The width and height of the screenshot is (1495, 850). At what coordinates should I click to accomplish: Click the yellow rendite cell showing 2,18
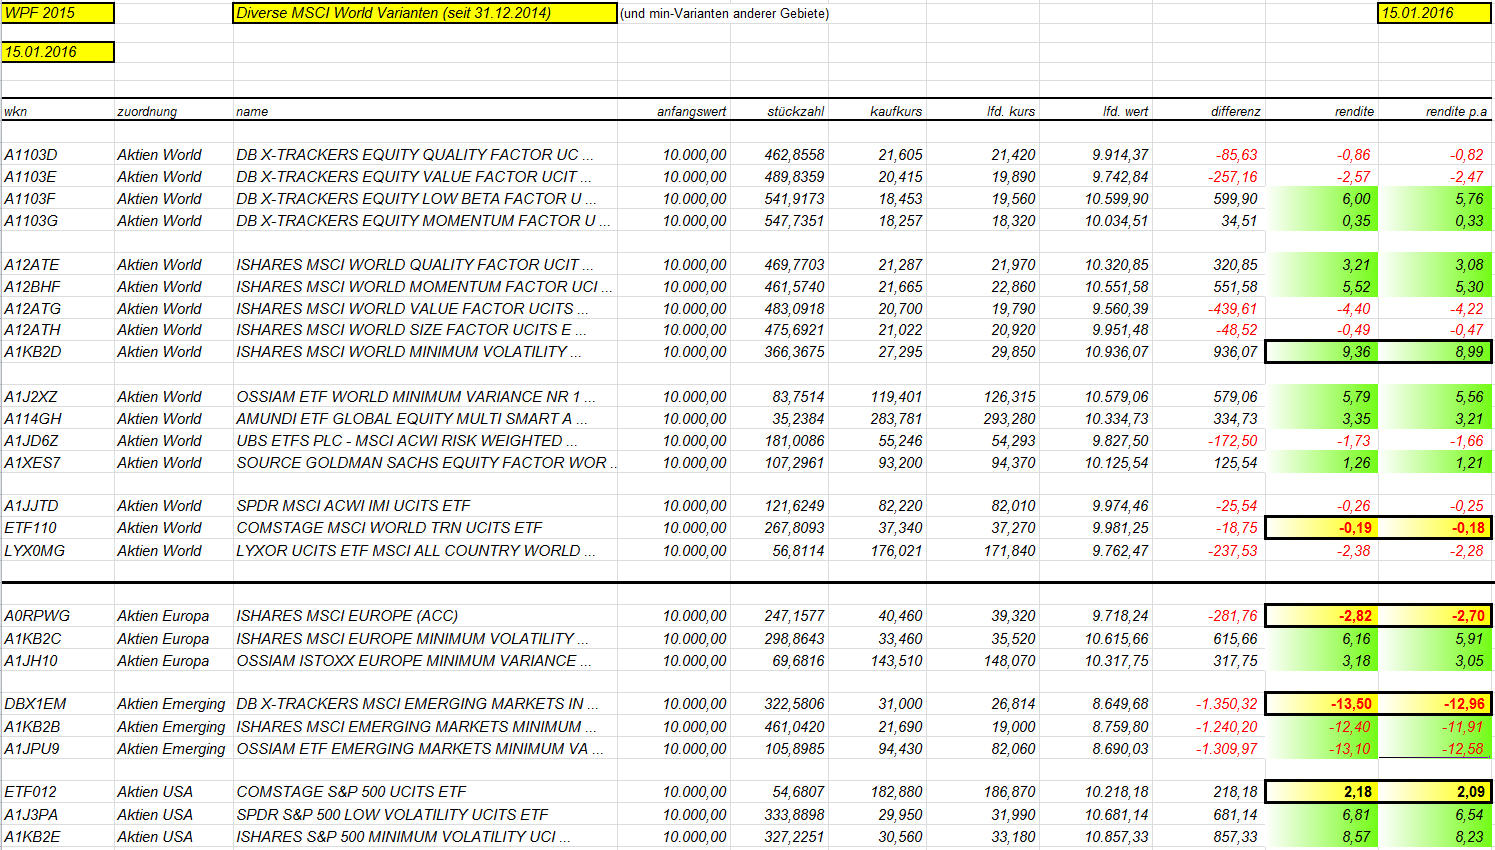[1322, 792]
